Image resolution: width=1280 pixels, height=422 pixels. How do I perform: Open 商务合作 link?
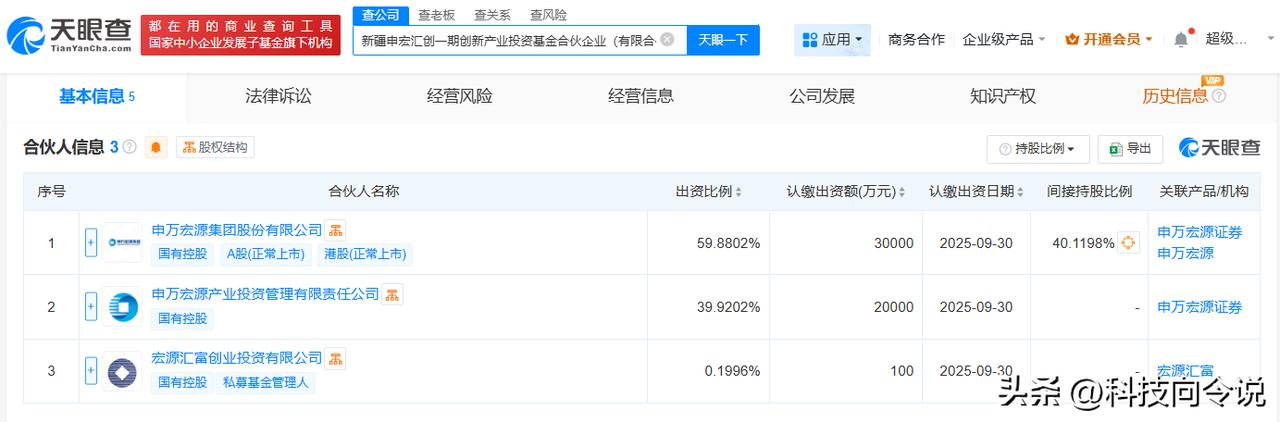pos(916,40)
